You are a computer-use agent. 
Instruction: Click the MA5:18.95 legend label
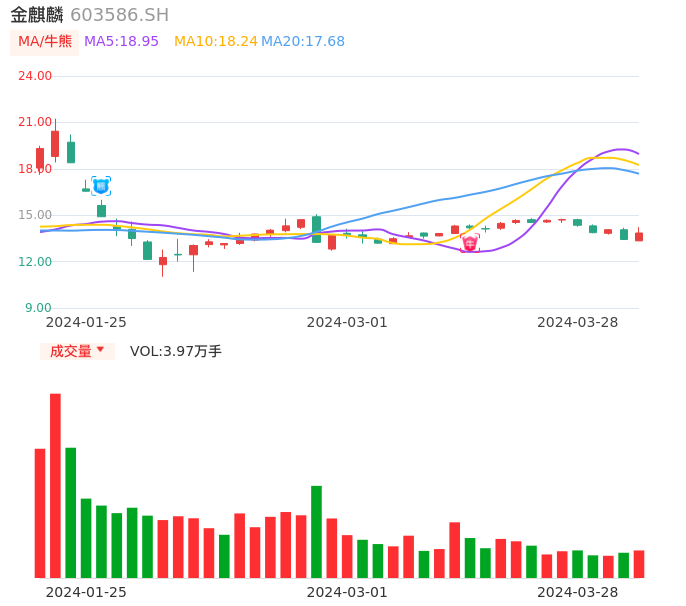[x=121, y=42]
